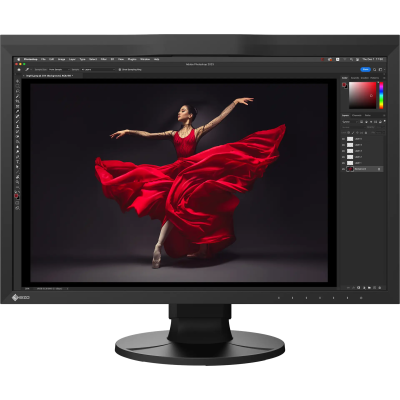400x400 pixels.
Task: Click the foreground swatch in Color panel
Action: click(344, 85)
